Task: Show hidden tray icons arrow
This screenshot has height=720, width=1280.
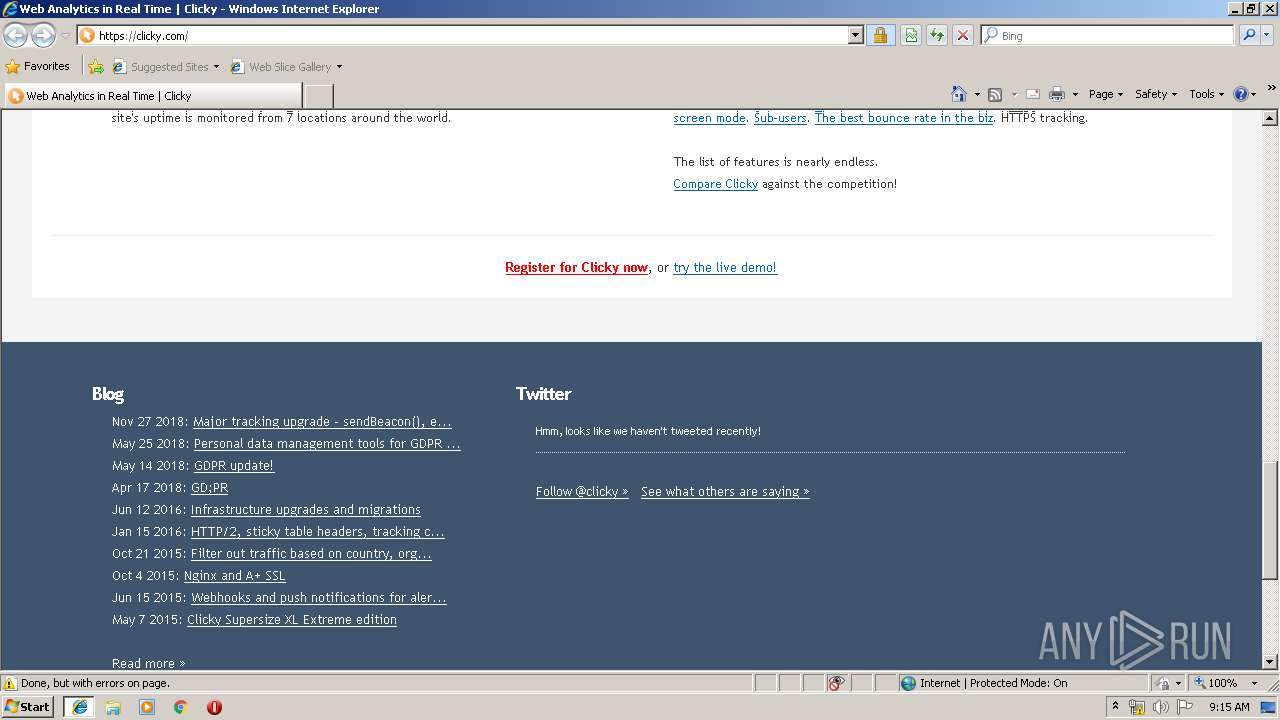Action: (1115, 707)
